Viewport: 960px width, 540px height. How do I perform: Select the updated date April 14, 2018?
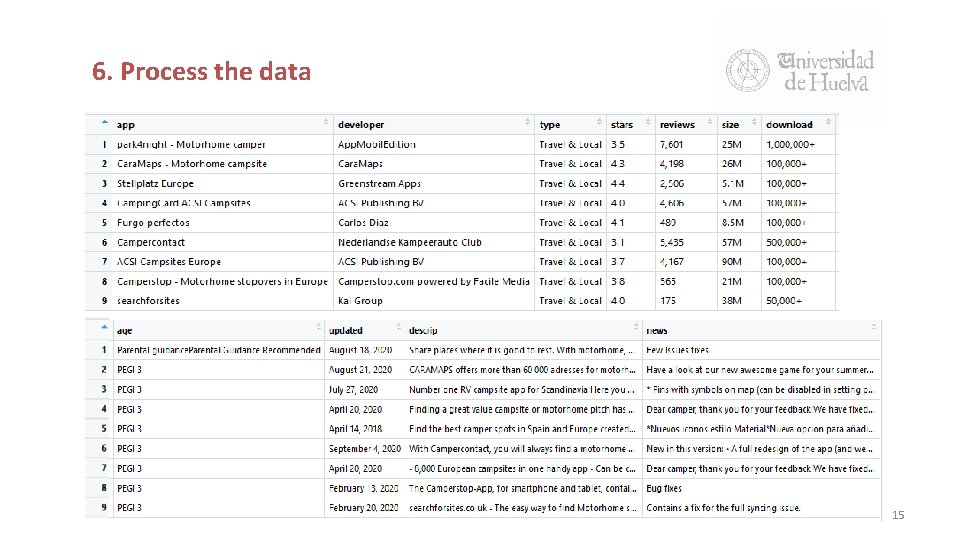pos(355,429)
